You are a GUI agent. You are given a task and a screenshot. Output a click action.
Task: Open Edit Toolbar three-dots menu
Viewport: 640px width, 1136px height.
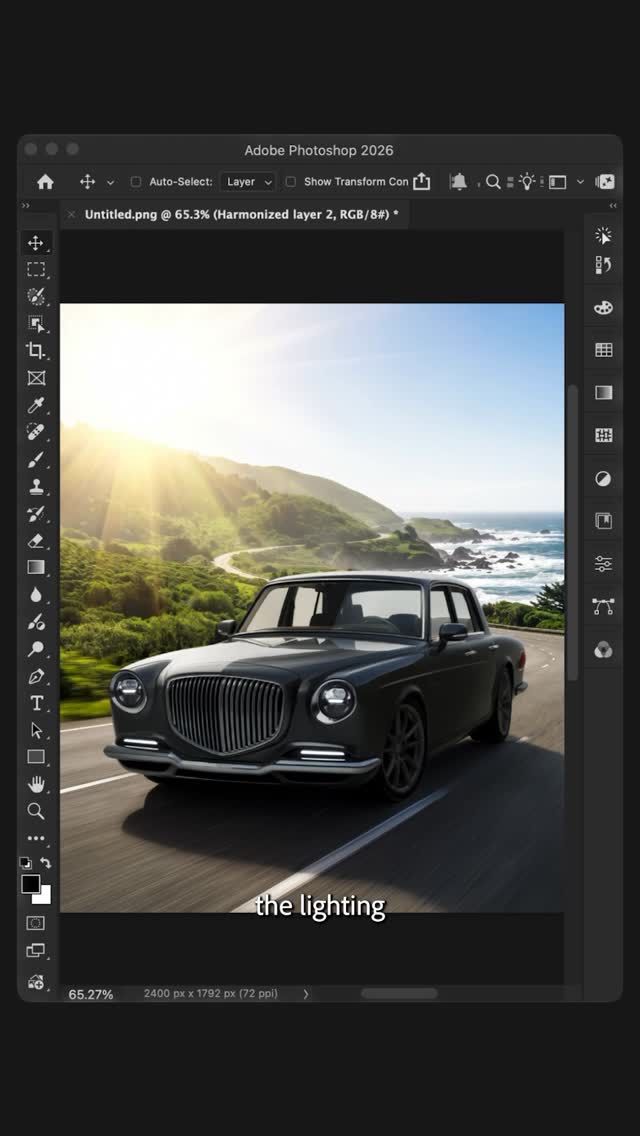[x=36, y=838]
